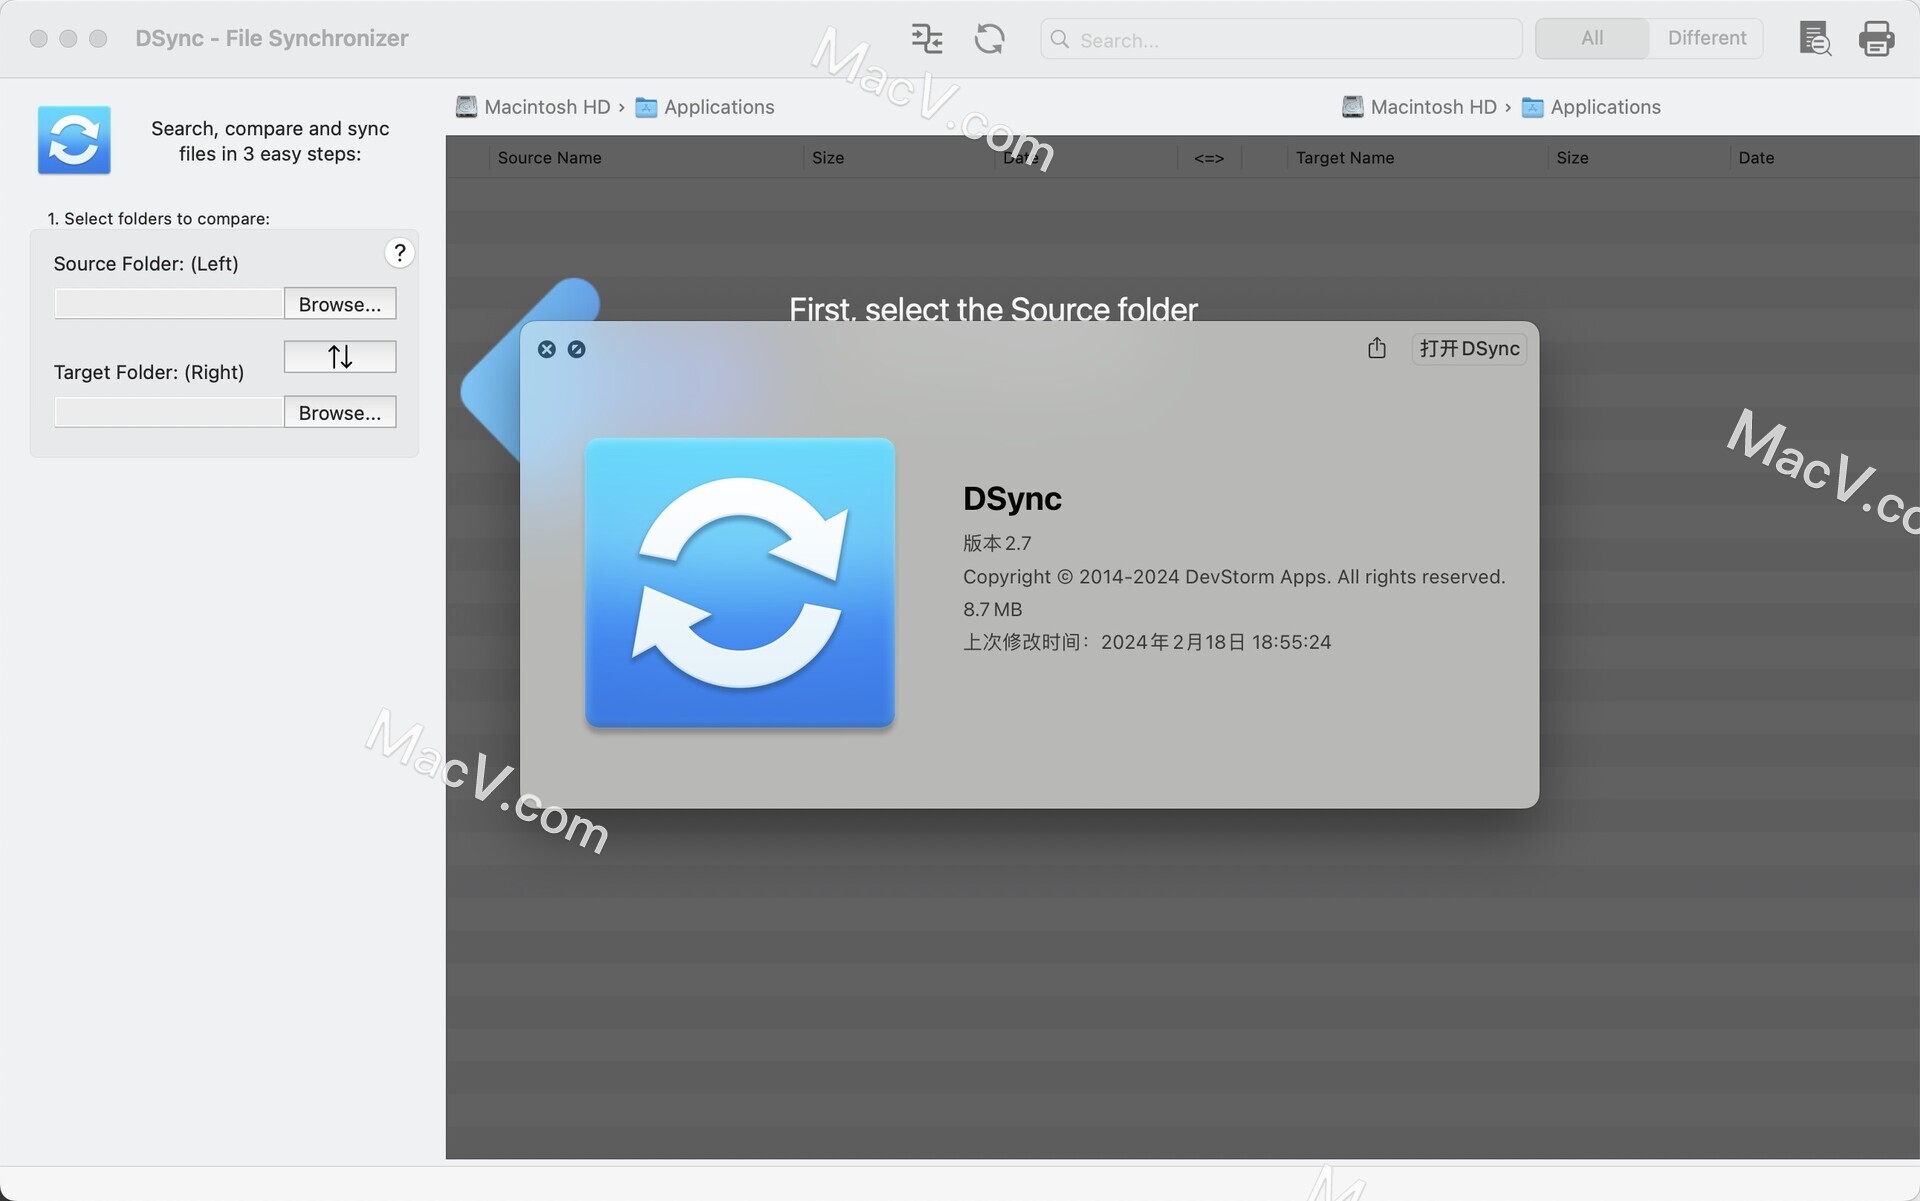Screen dimensions: 1920x1201
Task: Click the Applications folder icon in the left breadcrumb
Action: [648, 107]
